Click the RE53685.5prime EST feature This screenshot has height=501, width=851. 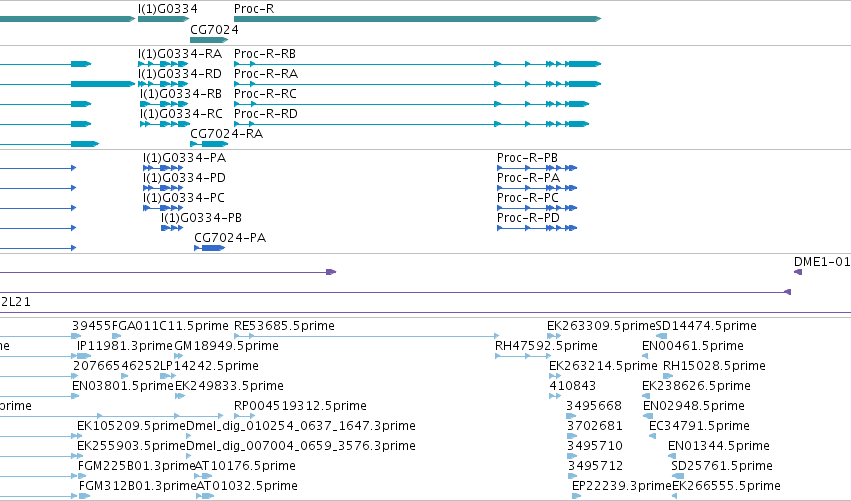click(x=366, y=337)
